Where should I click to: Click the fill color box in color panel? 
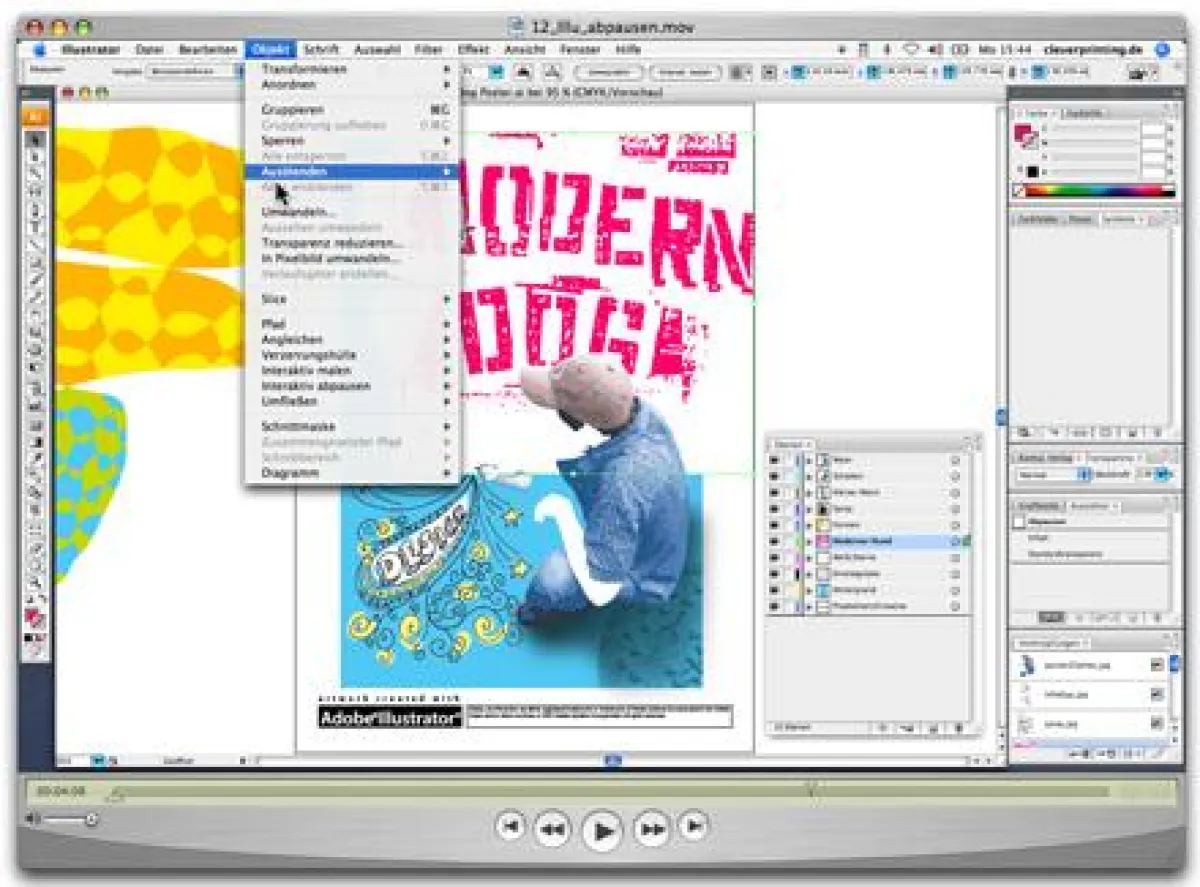(1023, 132)
